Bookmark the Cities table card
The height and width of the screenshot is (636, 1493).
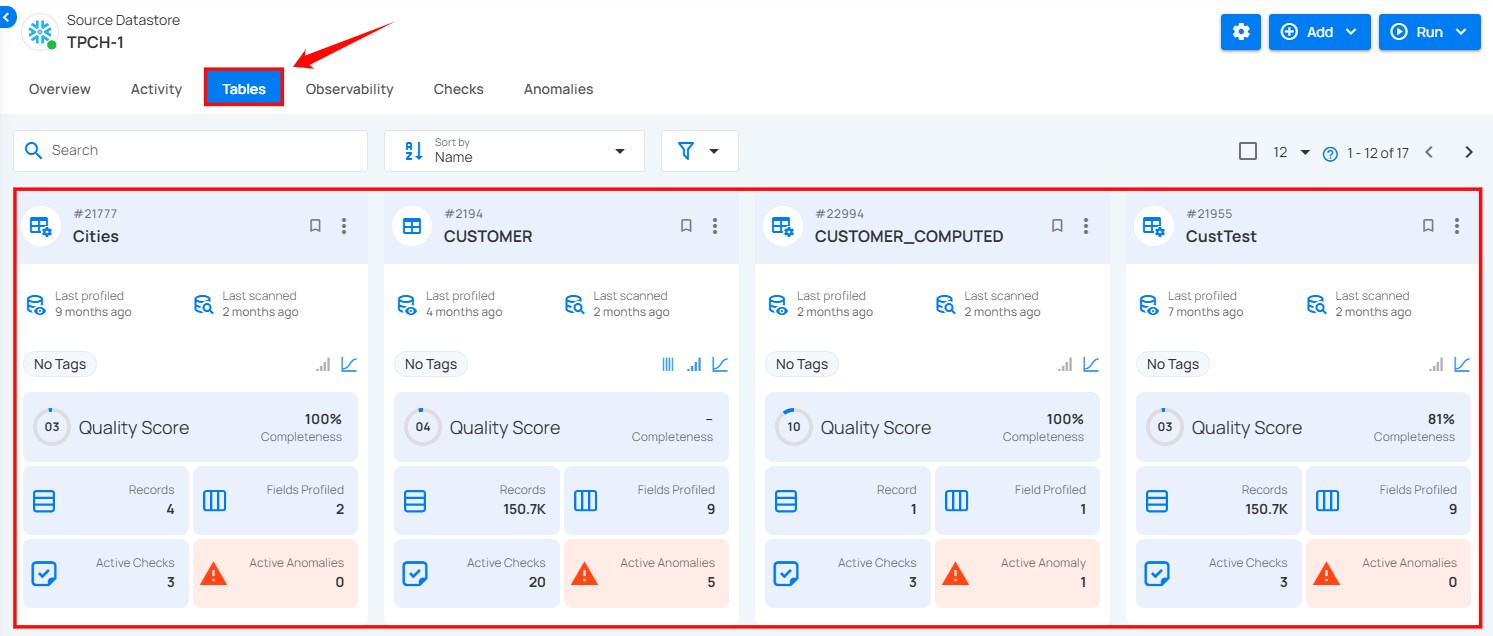tap(315, 226)
